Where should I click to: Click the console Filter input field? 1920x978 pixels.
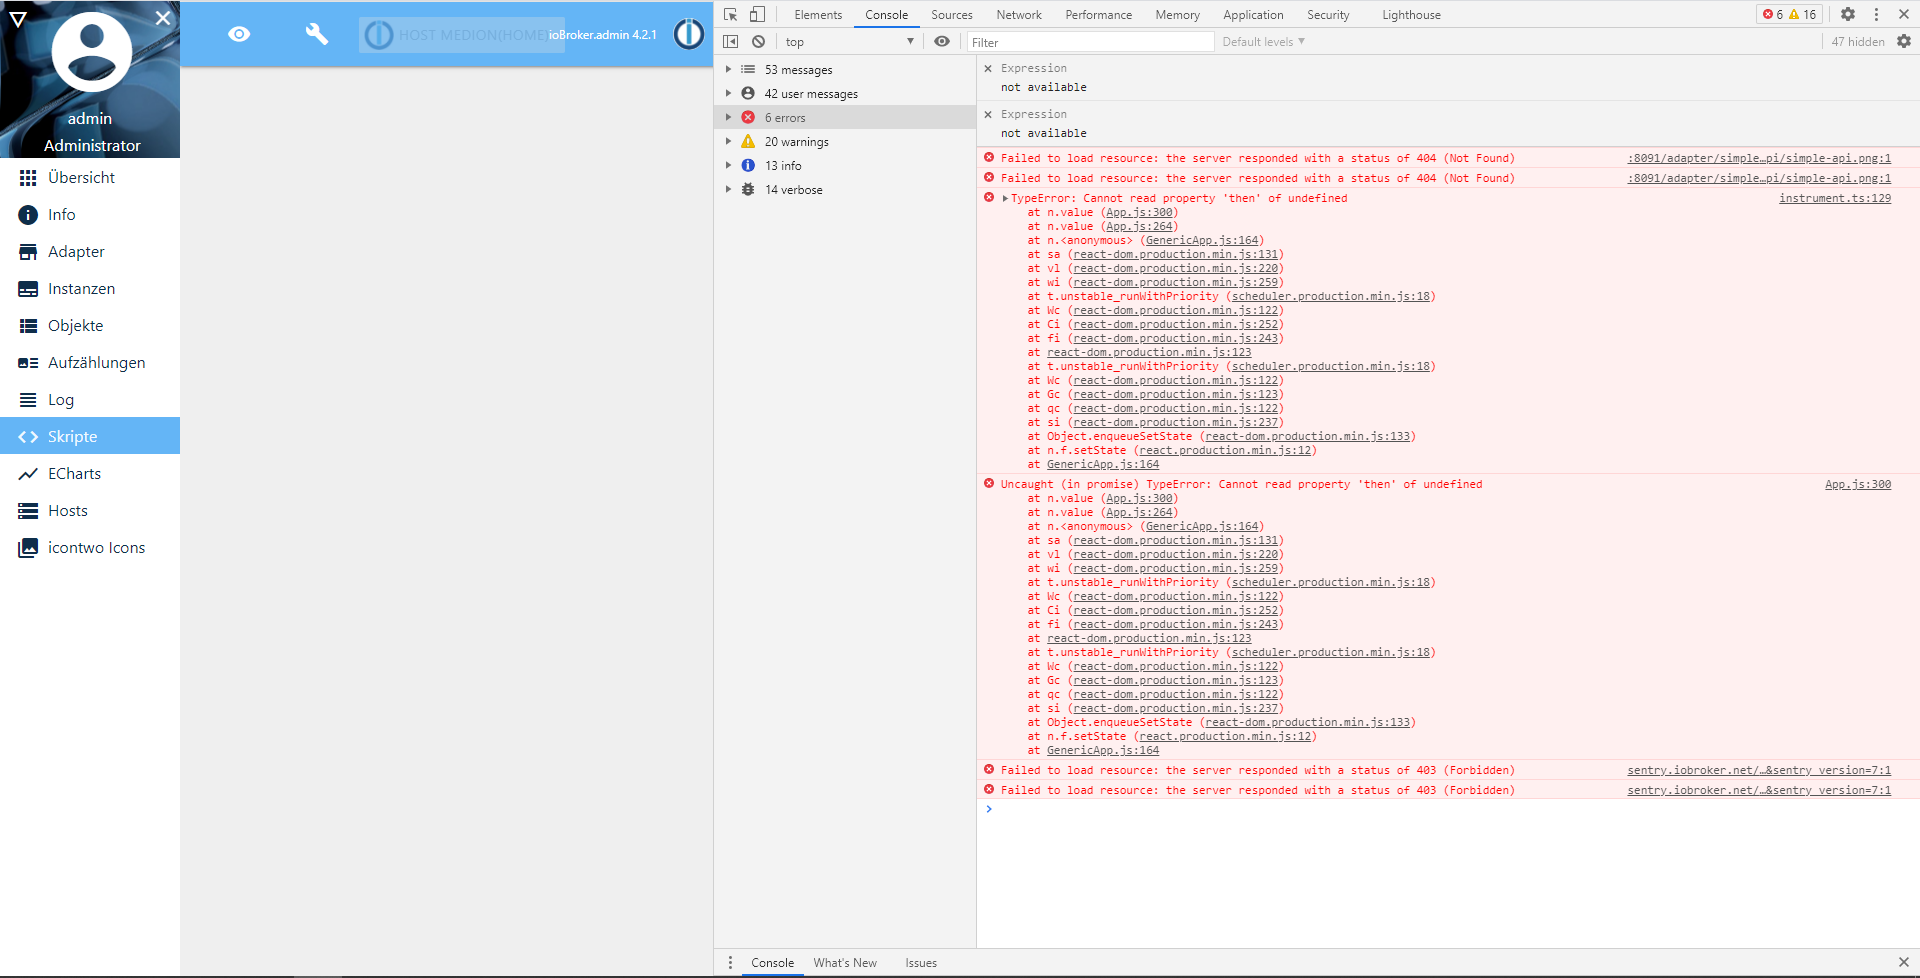tap(1090, 42)
